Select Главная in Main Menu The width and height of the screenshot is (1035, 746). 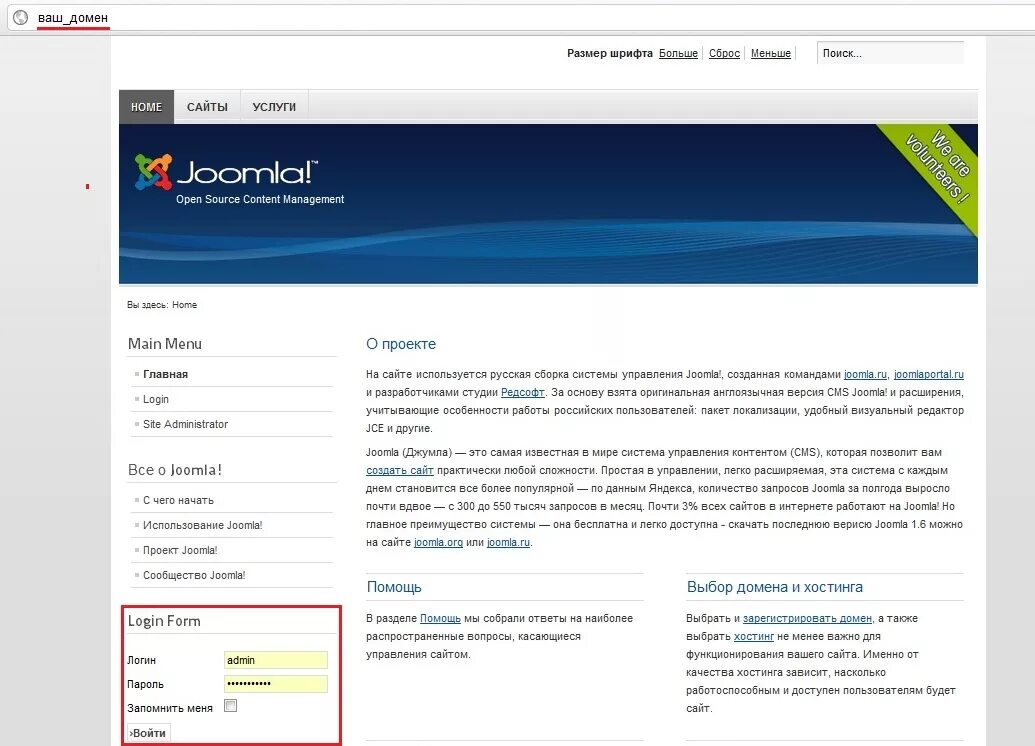point(166,374)
